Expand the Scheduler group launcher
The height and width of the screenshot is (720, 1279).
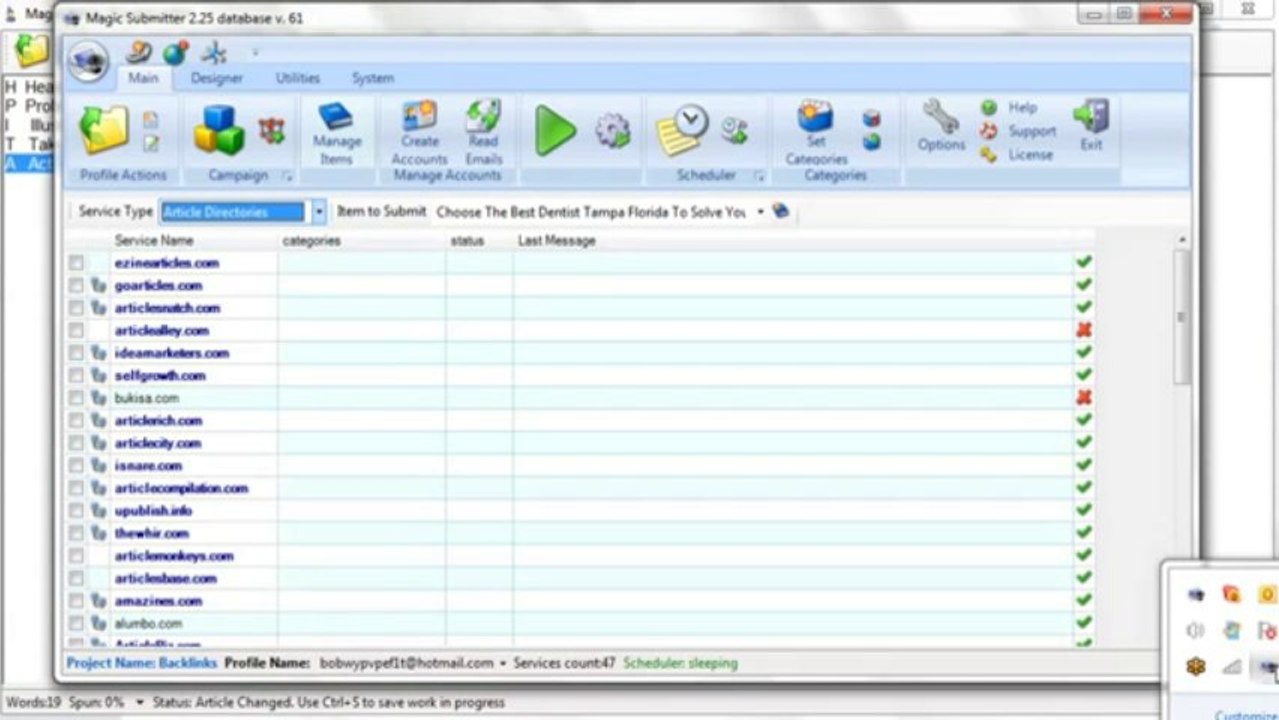click(x=759, y=176)
